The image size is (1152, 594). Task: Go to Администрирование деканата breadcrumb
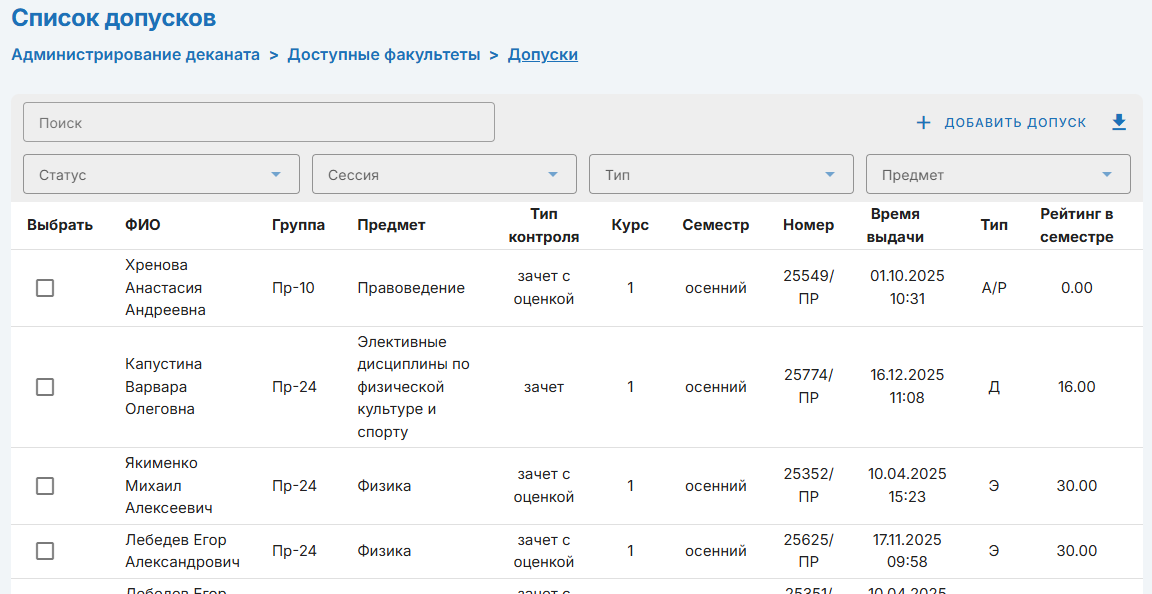[135, 54]
